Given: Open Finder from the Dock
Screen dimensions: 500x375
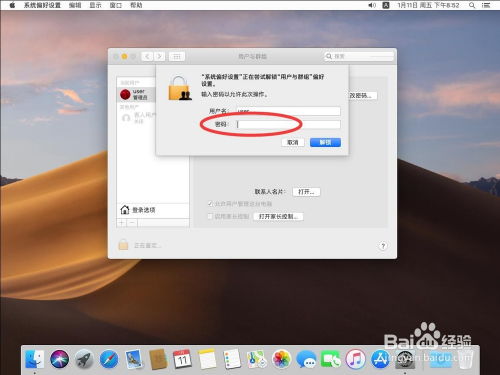Looking at the screenshot, I should pyautogui.click(x=35, y=359).
